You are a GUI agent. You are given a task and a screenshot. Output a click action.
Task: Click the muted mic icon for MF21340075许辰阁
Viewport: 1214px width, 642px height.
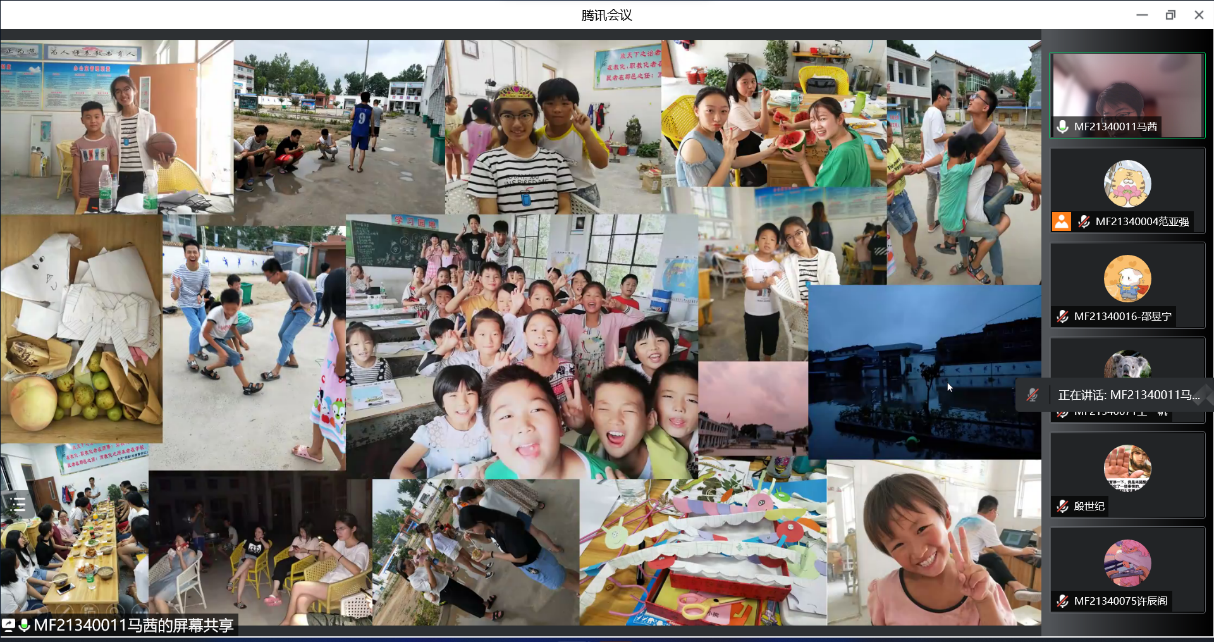click(x=1063, y=601)
